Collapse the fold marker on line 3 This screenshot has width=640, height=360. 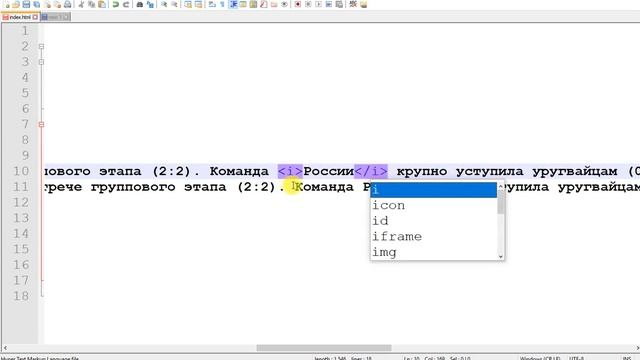41,62
